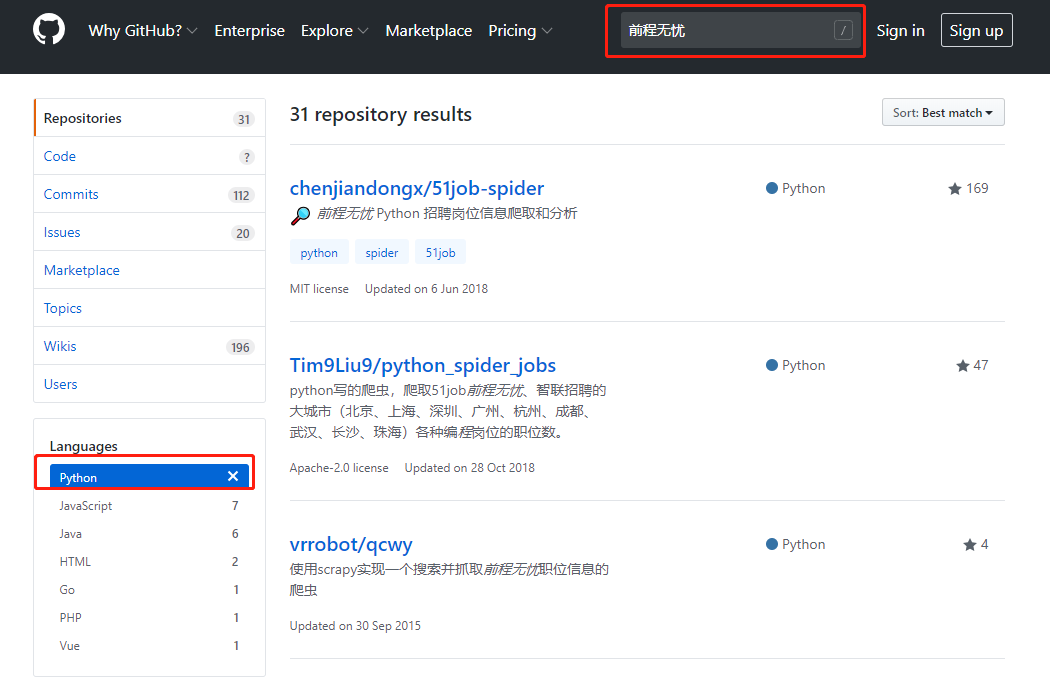The width and height of the screenshot is (1050, 686).
Task: Filter results by Vue language
Action: [x=149, y=646]
